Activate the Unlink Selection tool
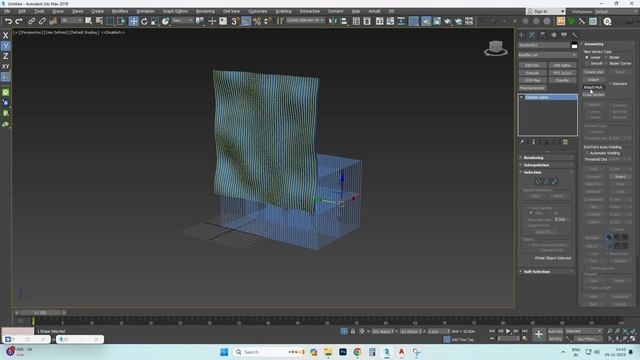640x360 pixels. [x=42, y=21]
